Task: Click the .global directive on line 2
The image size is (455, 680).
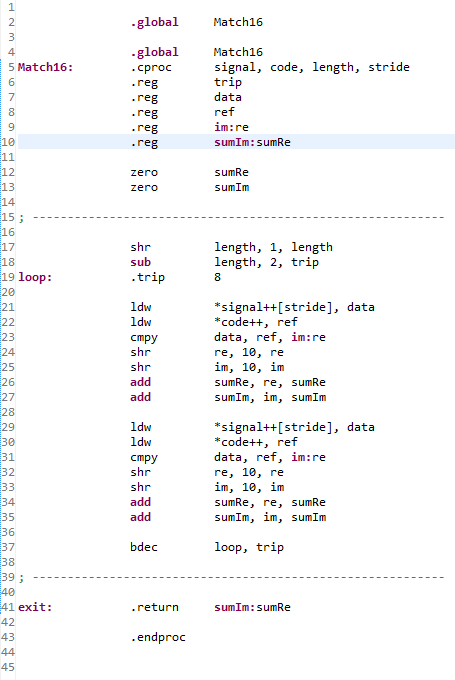Action: pyautogui.click(x=154, y=23)
